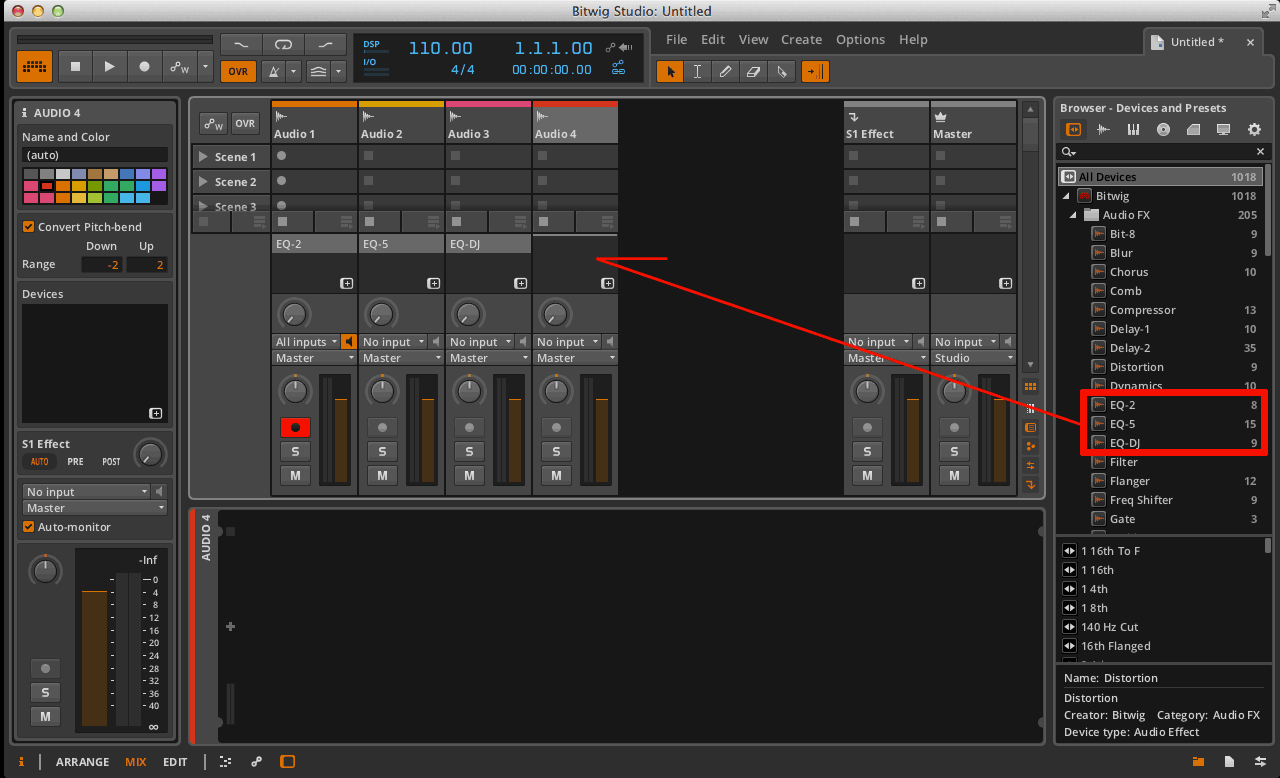Screen dimensions: 1280x778
Task: Toggle Convert Pitch-bend checkbox
Action: (29, 227)
